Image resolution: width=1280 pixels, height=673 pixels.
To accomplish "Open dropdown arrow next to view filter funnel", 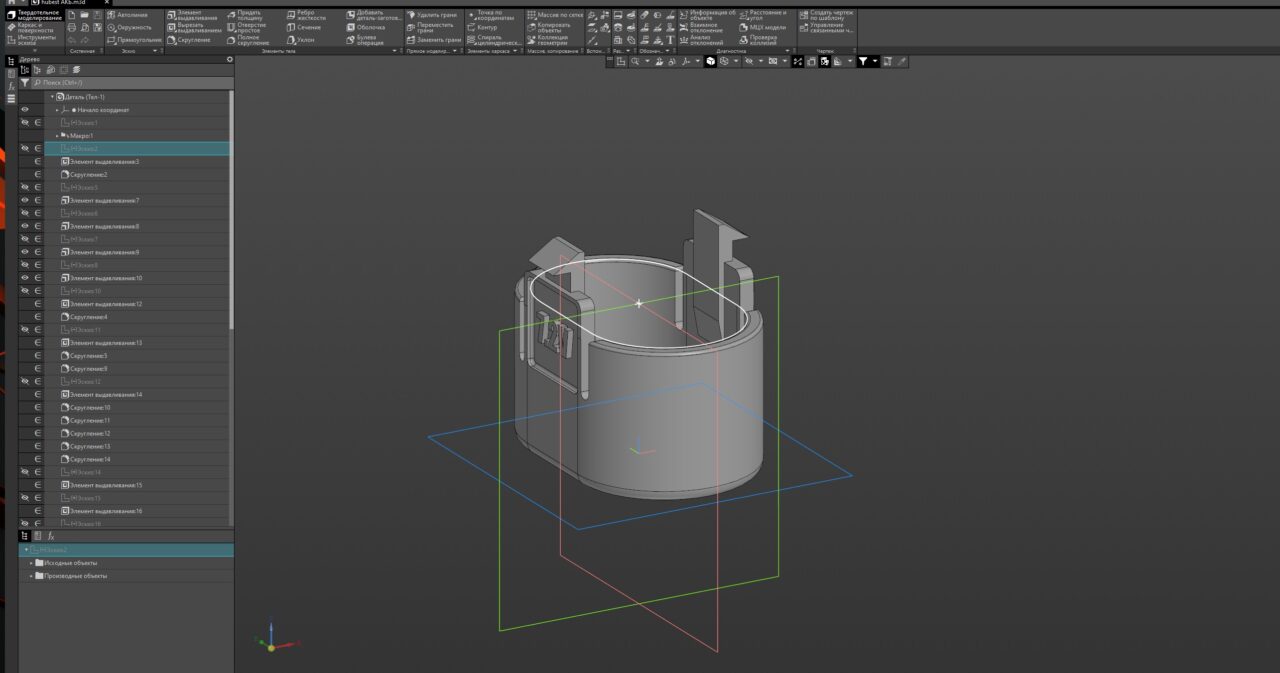I will pos(875,61).
